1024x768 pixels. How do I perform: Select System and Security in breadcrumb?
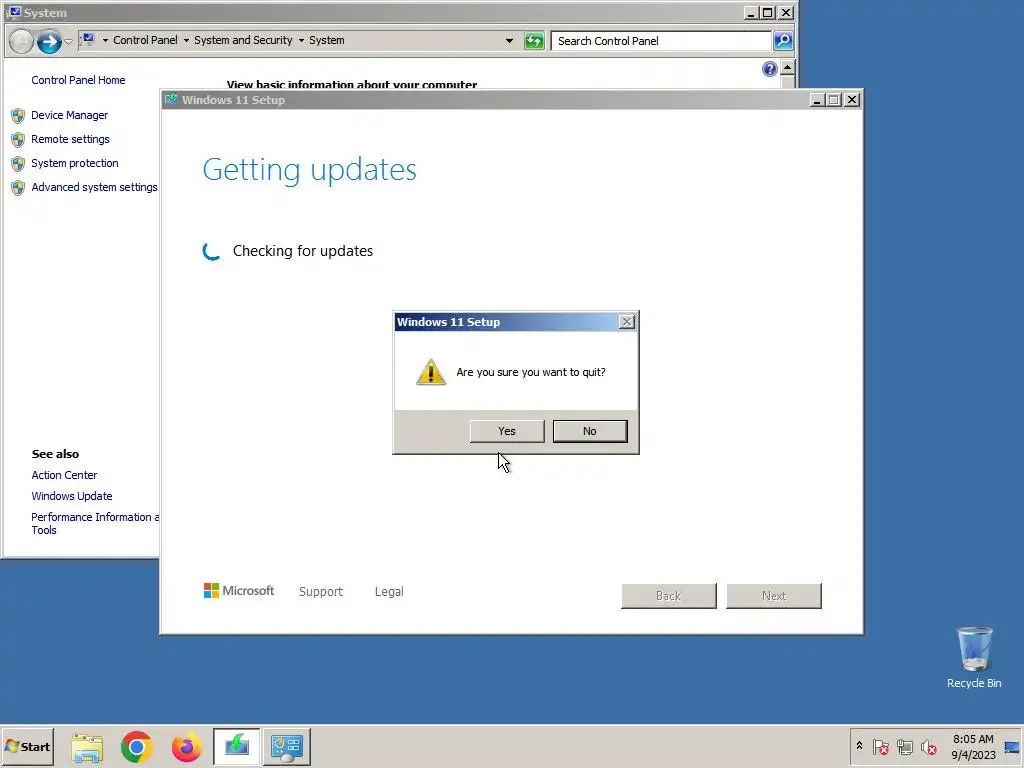tap(243, 40)
